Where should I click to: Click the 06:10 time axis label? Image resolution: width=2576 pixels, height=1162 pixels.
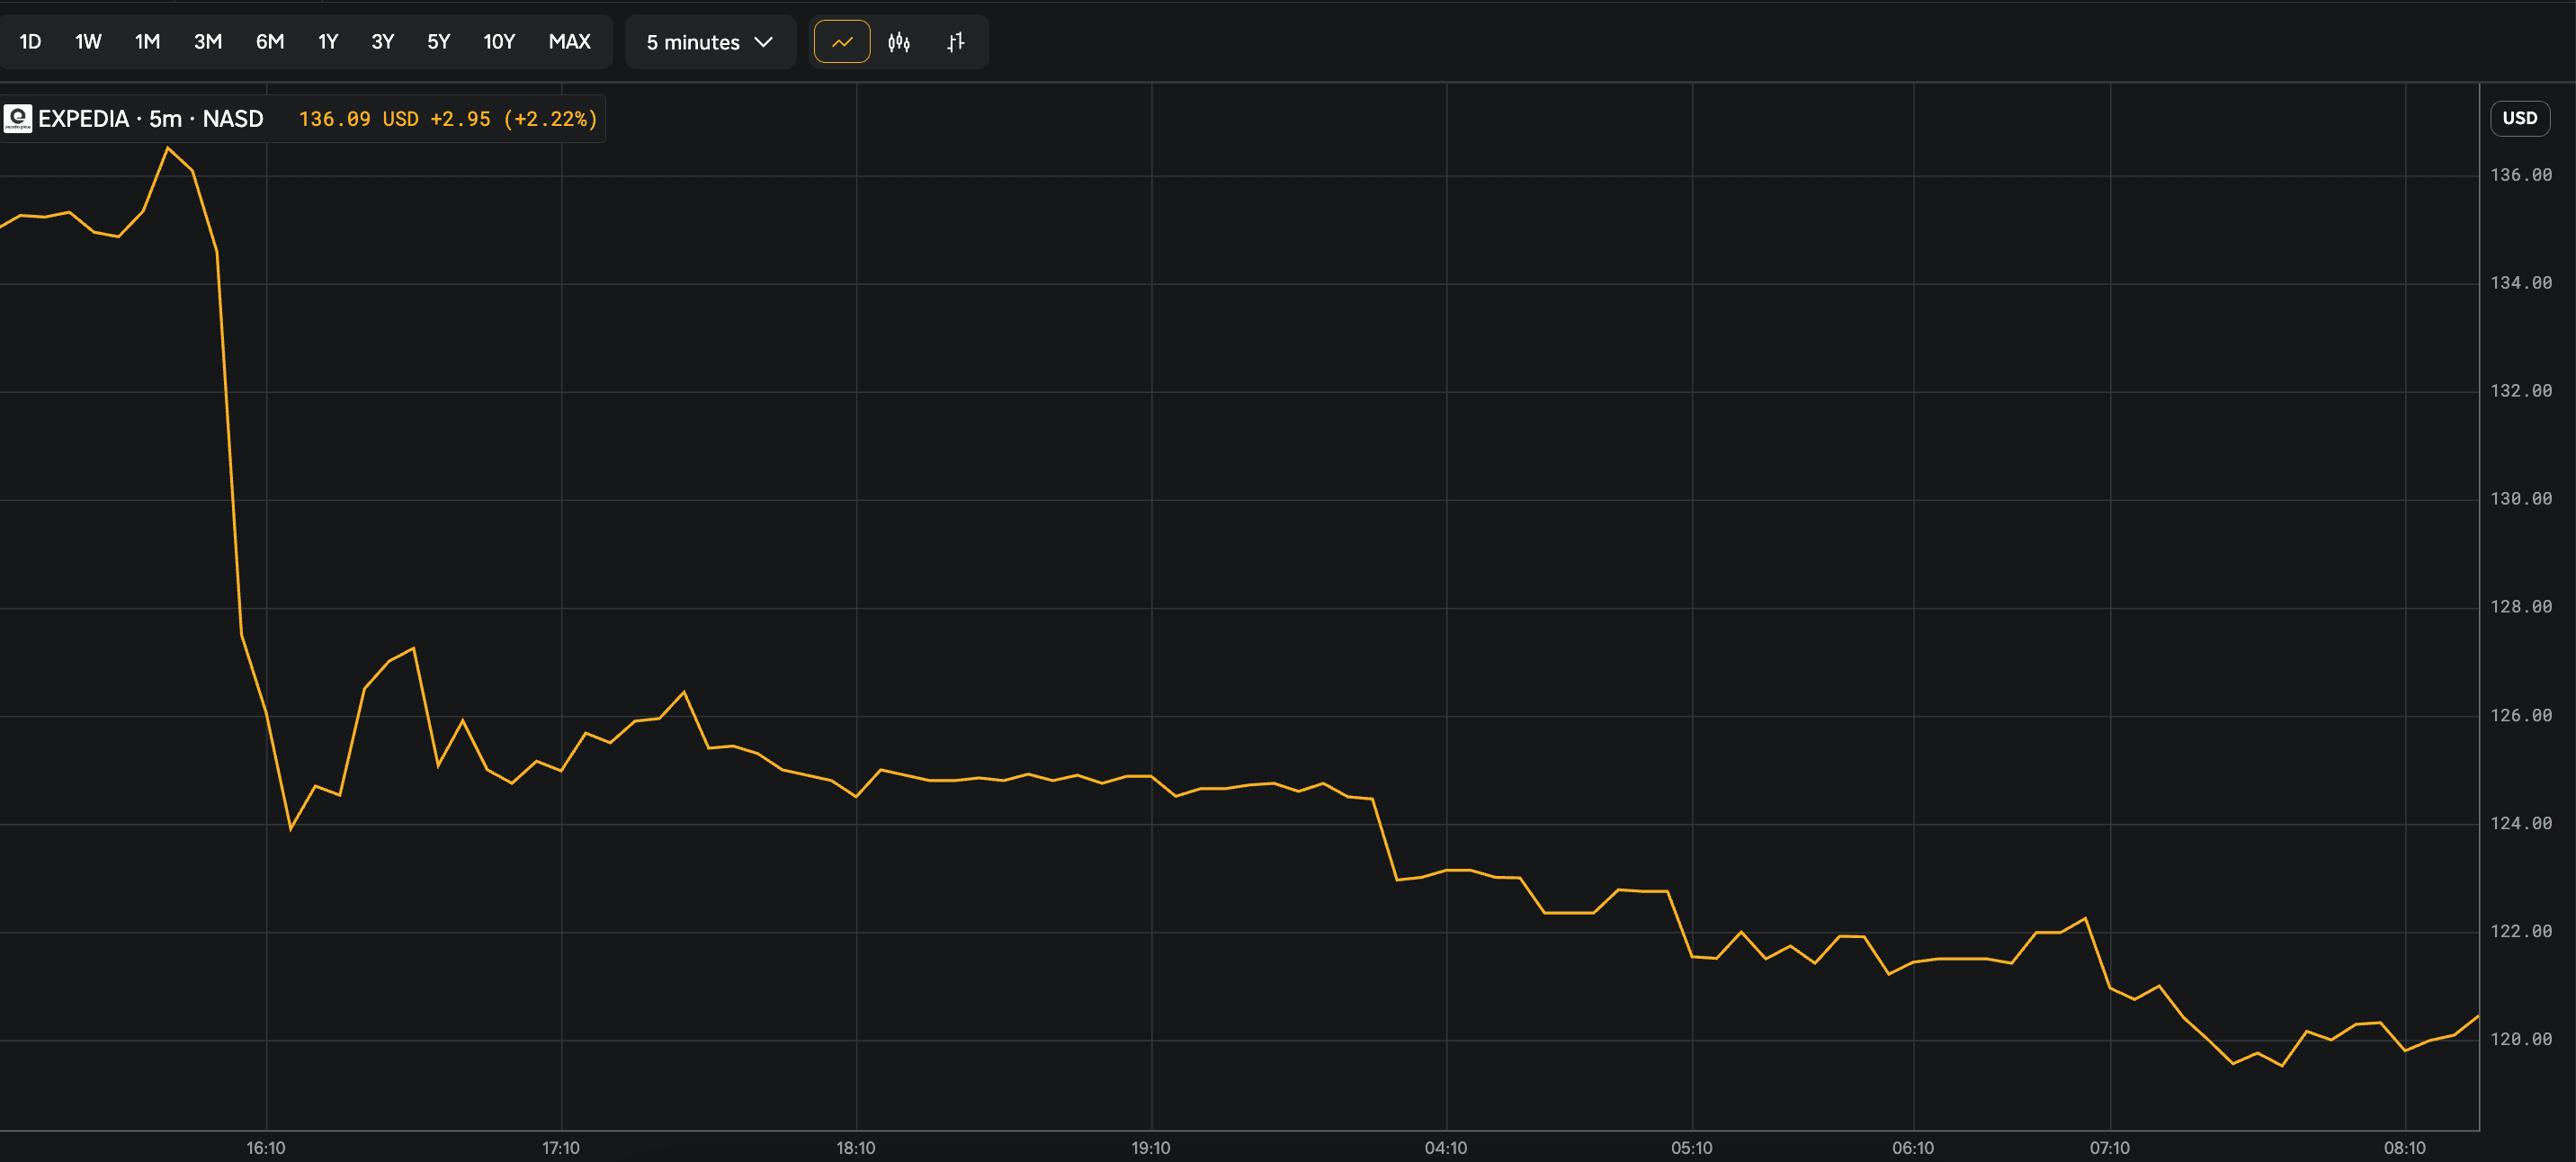tap(1913, 1148)
